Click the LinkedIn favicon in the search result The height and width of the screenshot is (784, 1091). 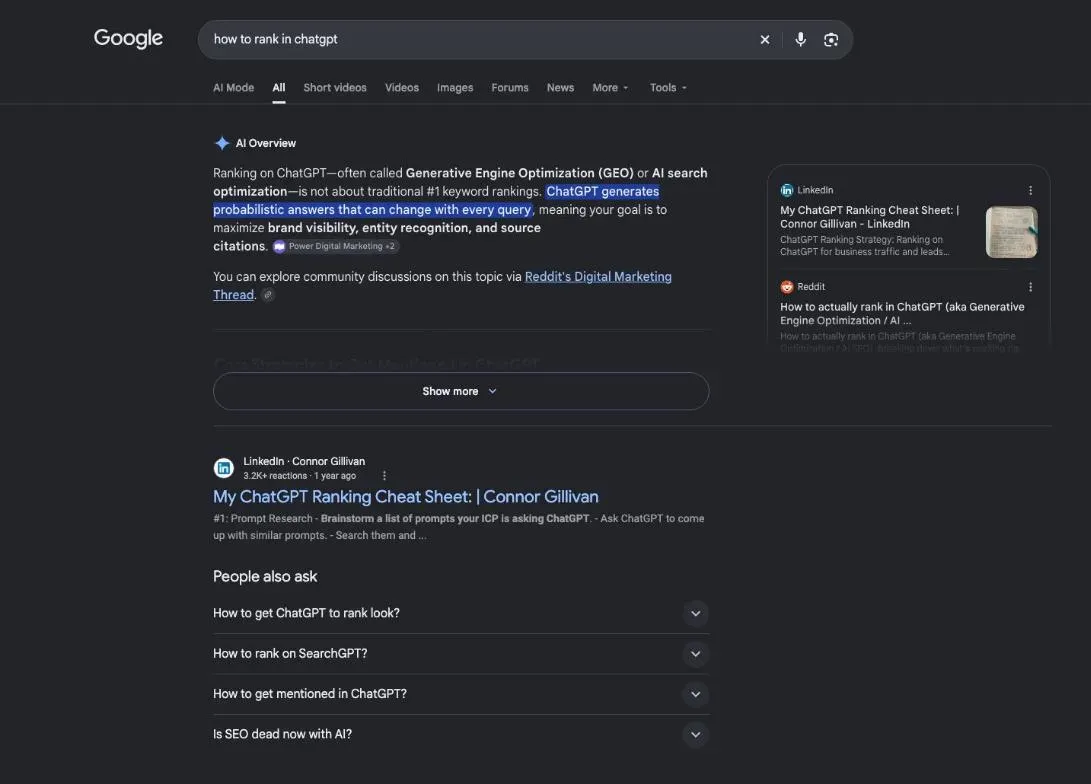pyautogui.click(x=223, y=468)
